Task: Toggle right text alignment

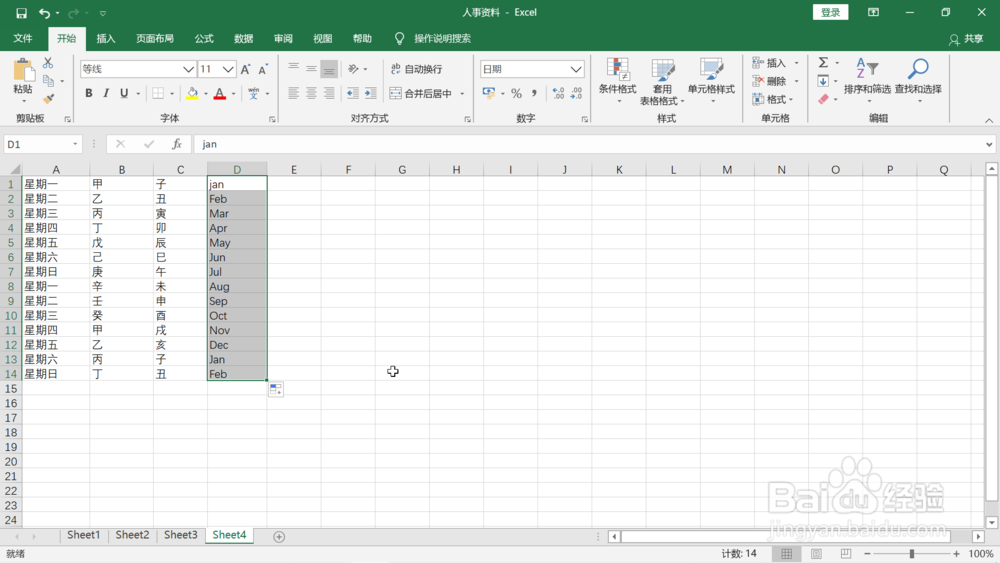Action: (x=329, y=93)
